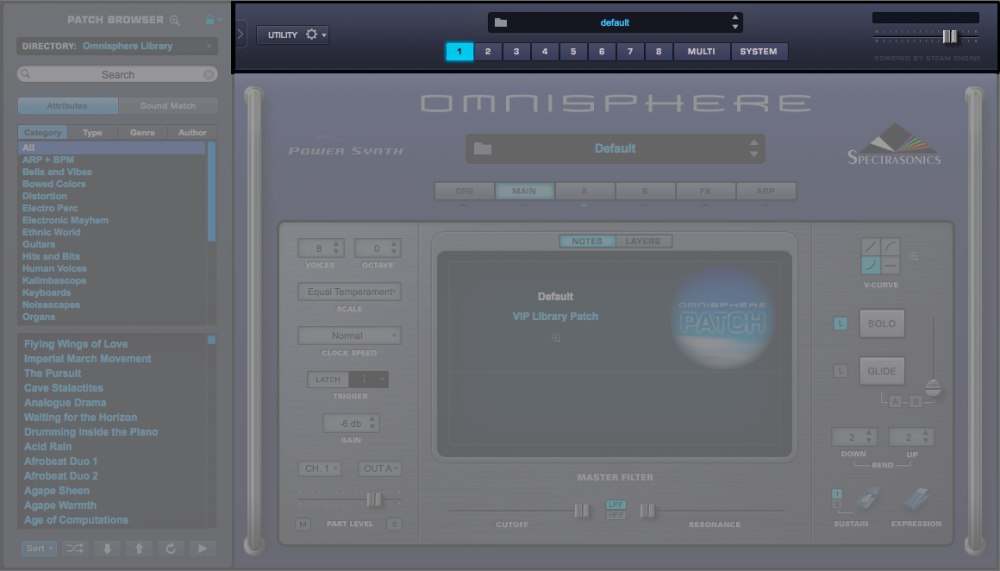Viewport: 1000px width, 571px height.
Task: Toggle the Patch Browser lock icon
Action: (210, 20)
